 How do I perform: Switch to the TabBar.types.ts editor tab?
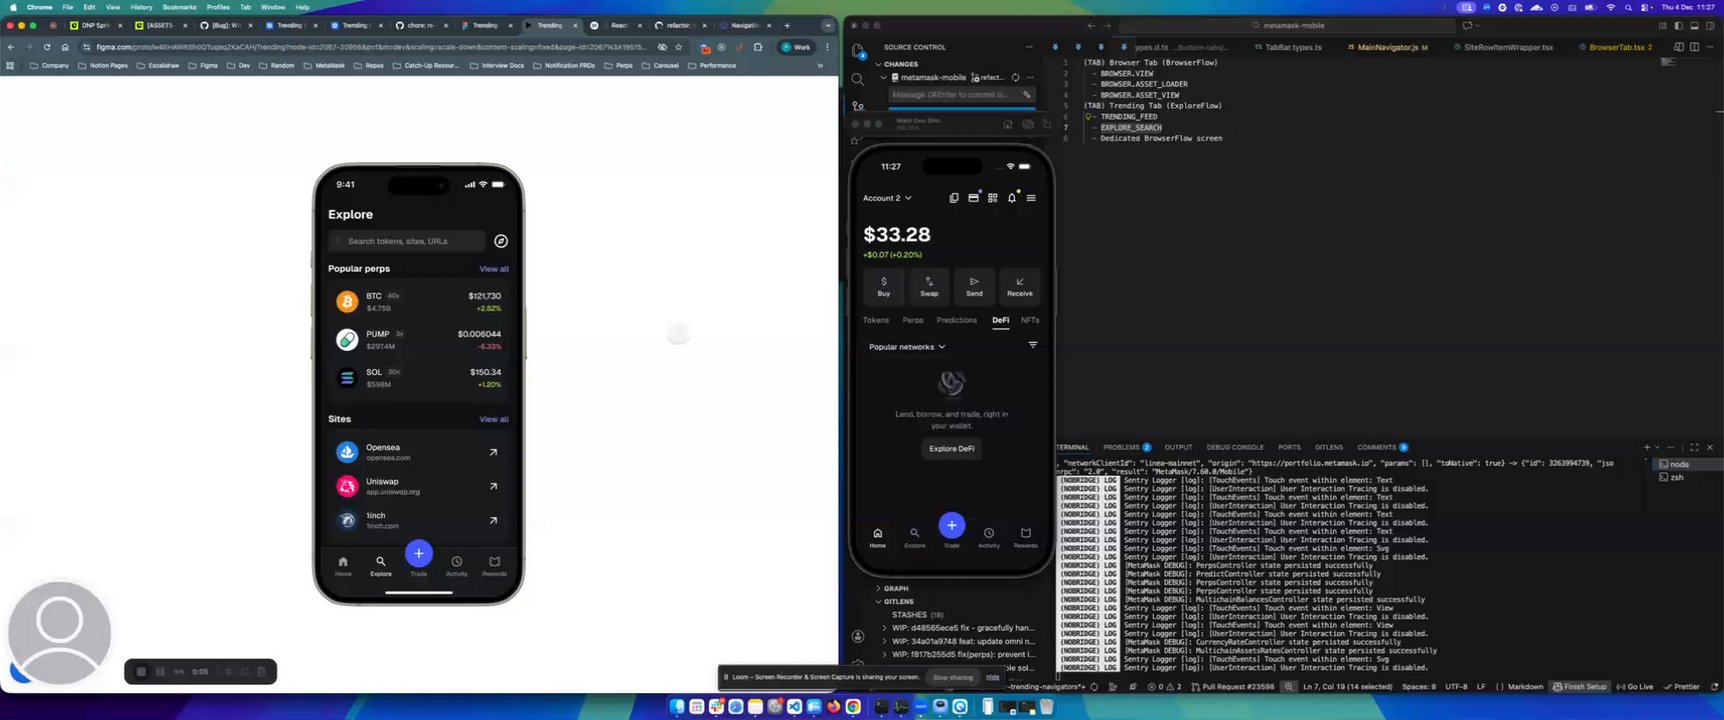pyautogui.click(x=1293, y=47)
